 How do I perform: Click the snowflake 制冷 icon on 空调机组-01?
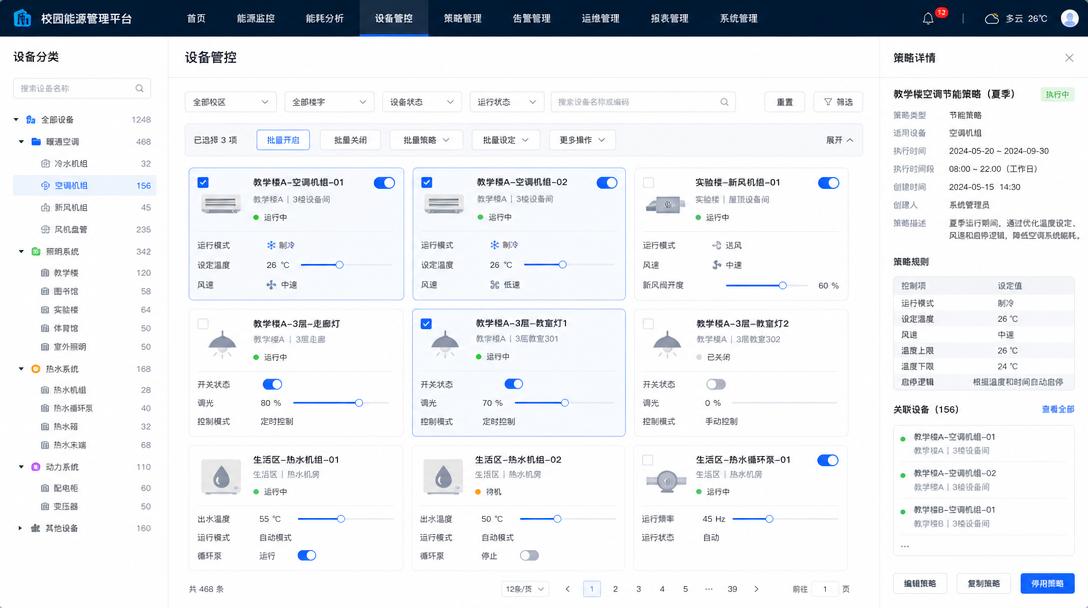point(271,245)
